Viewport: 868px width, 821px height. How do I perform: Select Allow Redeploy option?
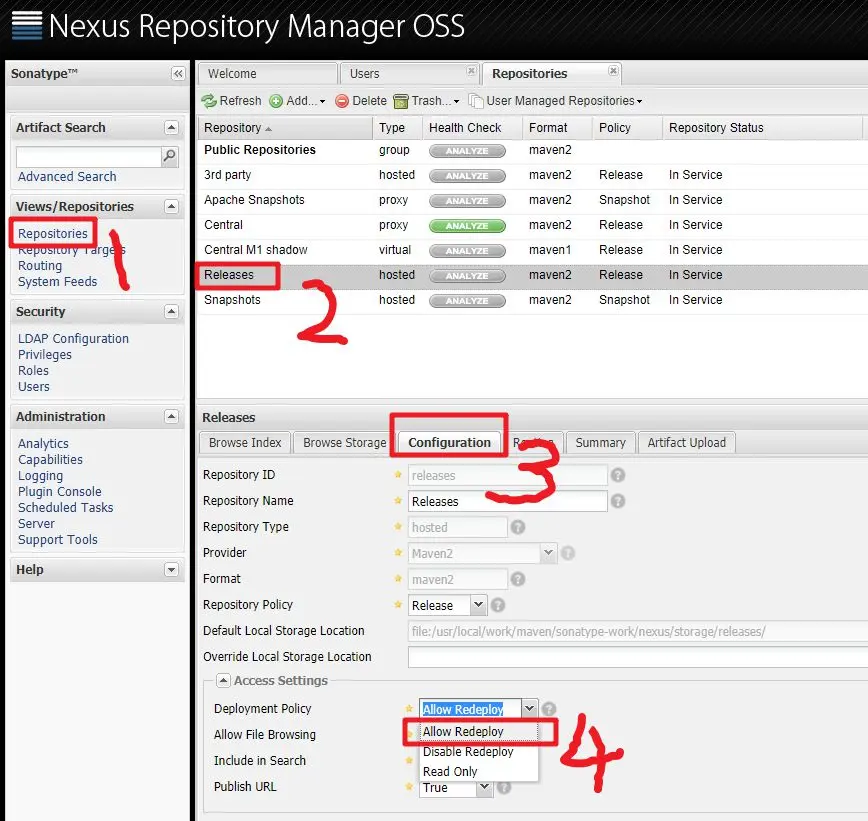pyautogui.click(x=478, y=732)
